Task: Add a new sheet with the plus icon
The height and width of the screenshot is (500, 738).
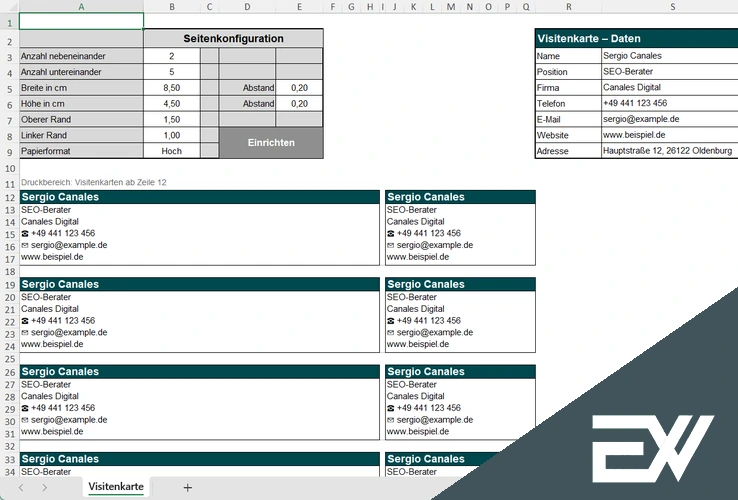Action: click(187, 487)
